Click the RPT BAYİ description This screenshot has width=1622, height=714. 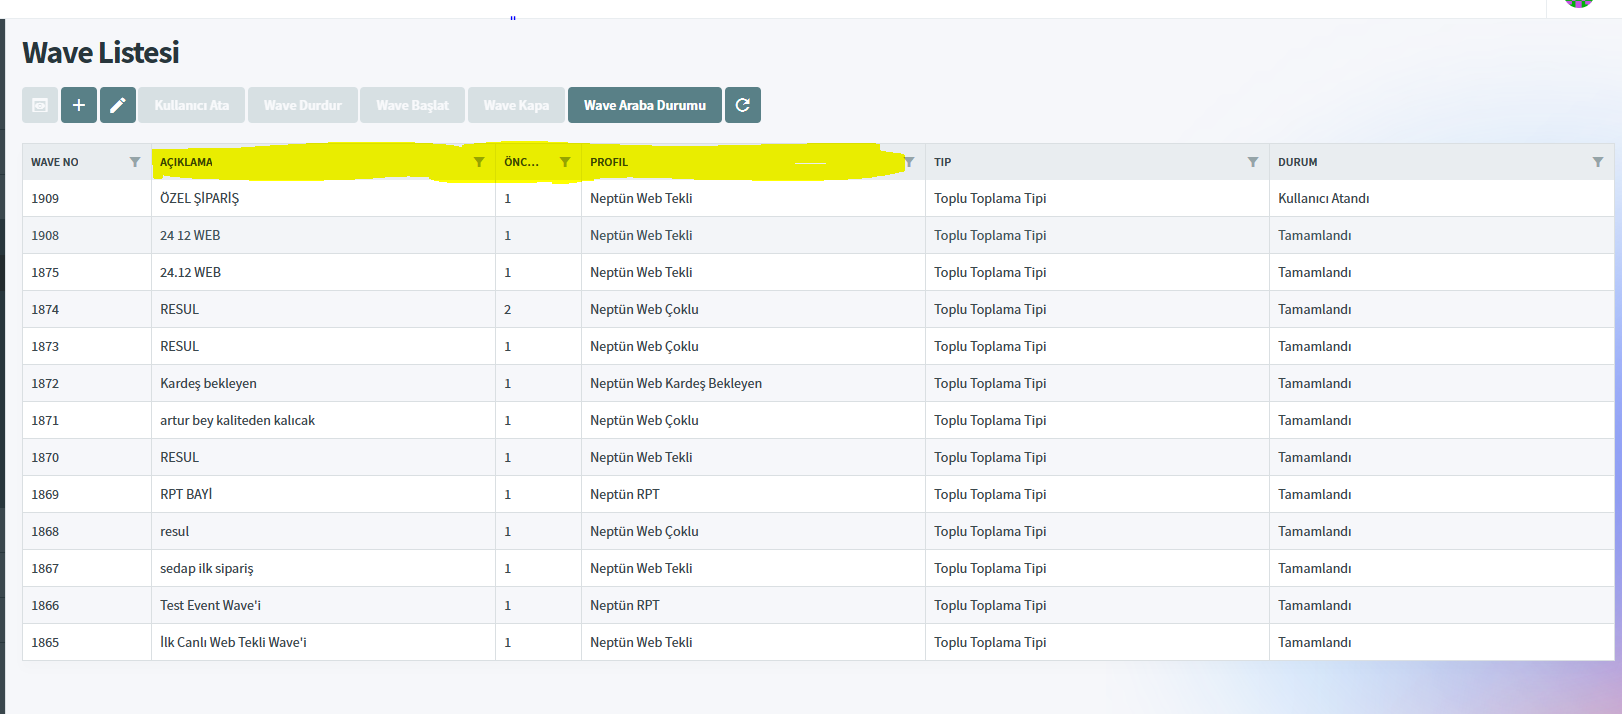[186, 494]
